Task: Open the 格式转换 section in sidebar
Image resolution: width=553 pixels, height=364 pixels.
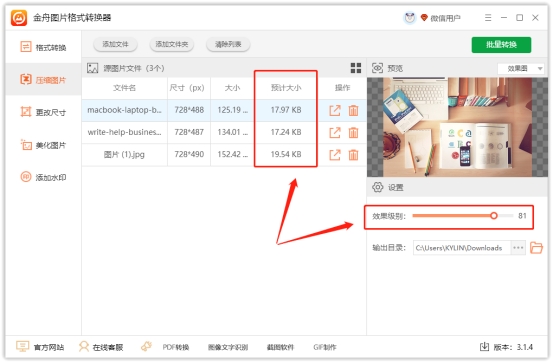Action: 43,47
